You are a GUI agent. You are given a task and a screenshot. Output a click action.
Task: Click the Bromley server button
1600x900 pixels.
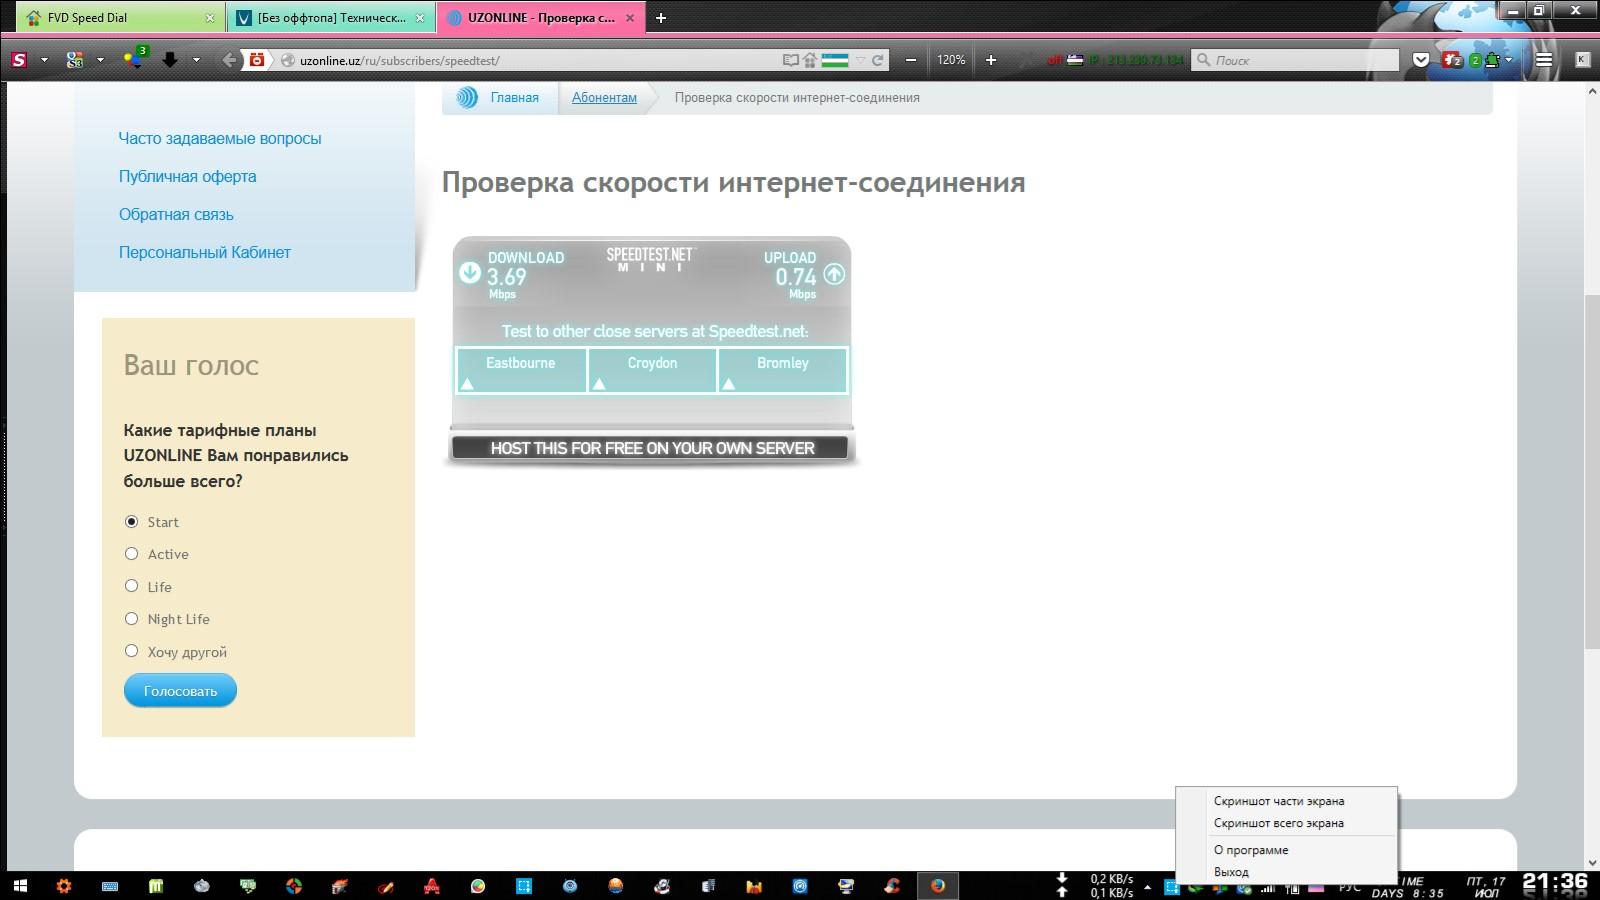783,370
